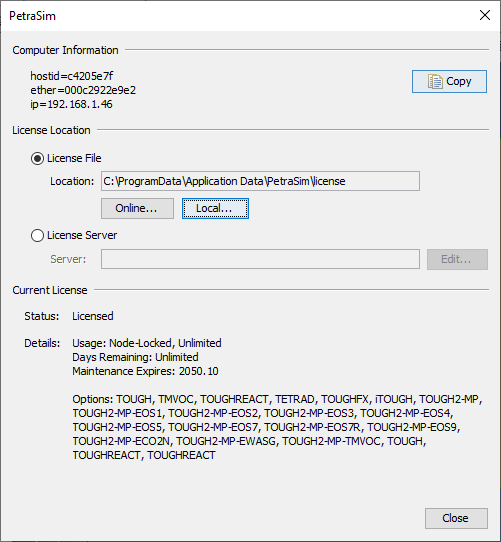
Task: Click the ip=192.168.1.46 text
Action: point(71,104)
